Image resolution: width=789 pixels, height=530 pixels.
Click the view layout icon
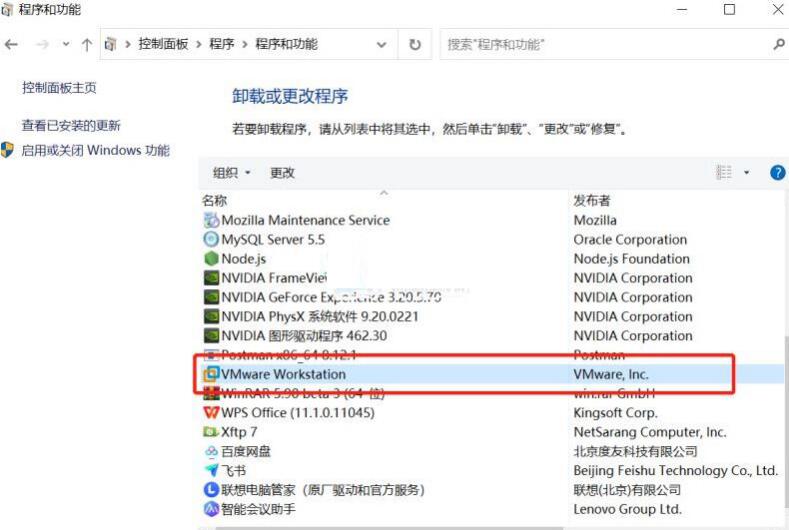tap(724, 172)
